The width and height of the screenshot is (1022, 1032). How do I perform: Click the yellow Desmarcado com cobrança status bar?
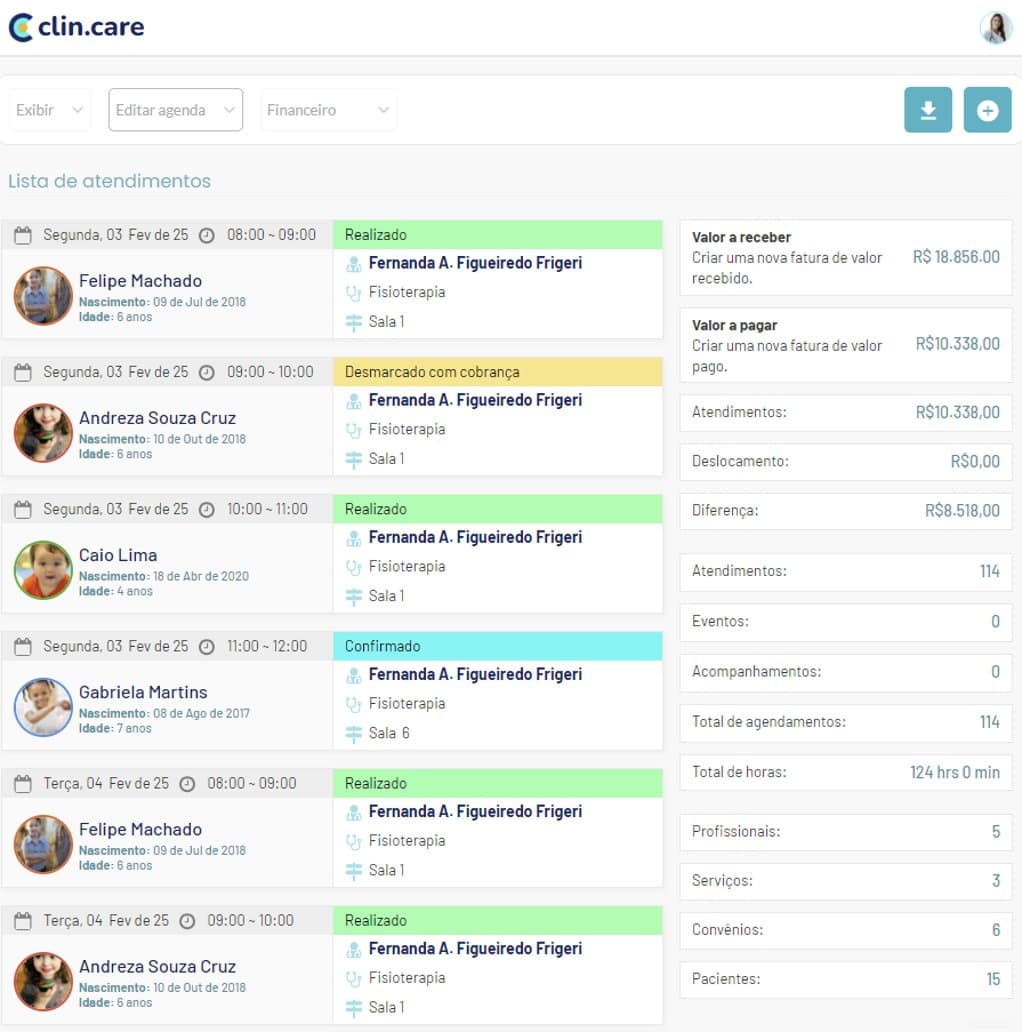(x=497, y=372)
